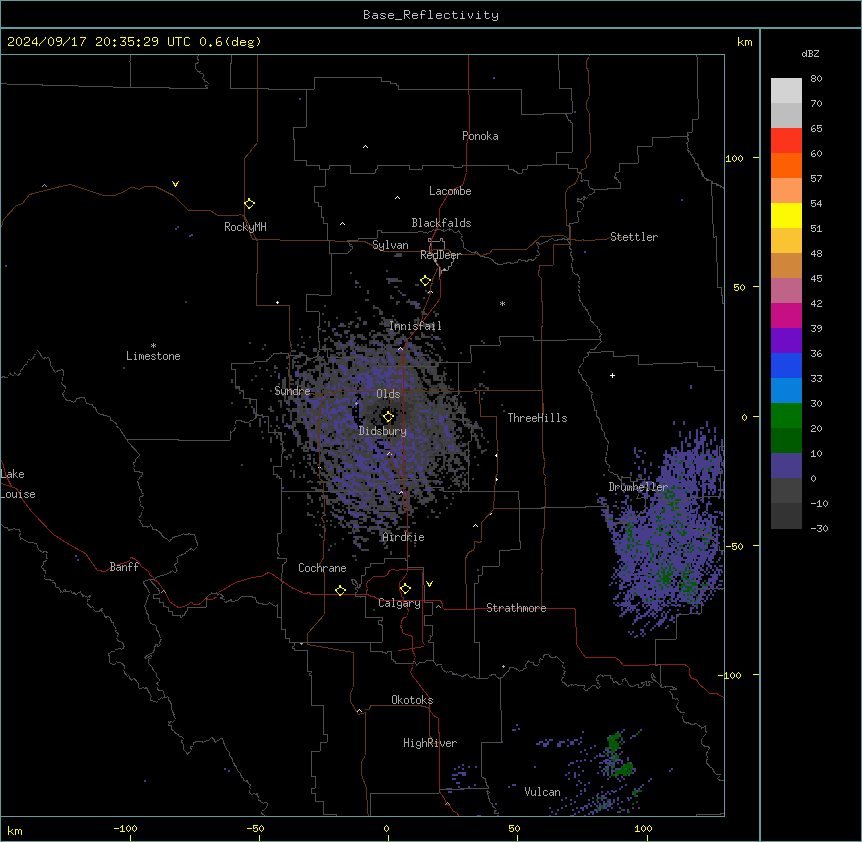Select the slate-blue 0-10 dBZ legend swatch
The height and width of the screenshot is (842, 862).
[x=786, y=466]
